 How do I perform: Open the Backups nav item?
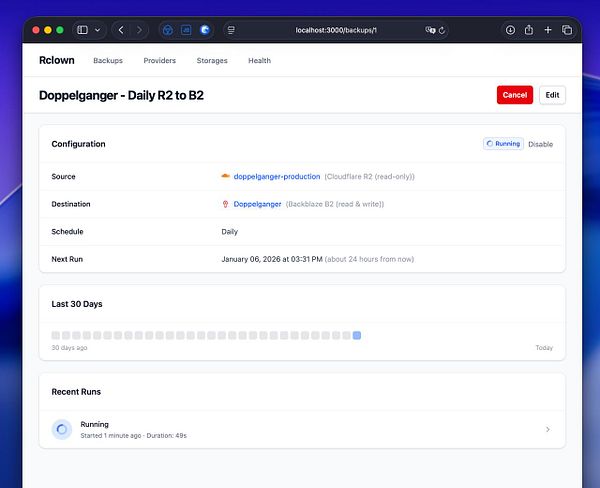(108, 60)
